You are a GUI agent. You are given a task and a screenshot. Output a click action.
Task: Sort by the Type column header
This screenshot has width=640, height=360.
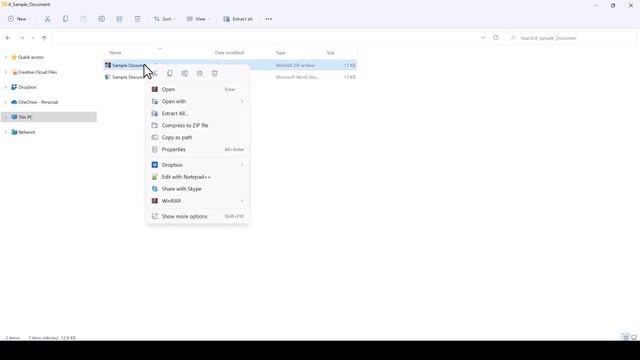[280, 53]
